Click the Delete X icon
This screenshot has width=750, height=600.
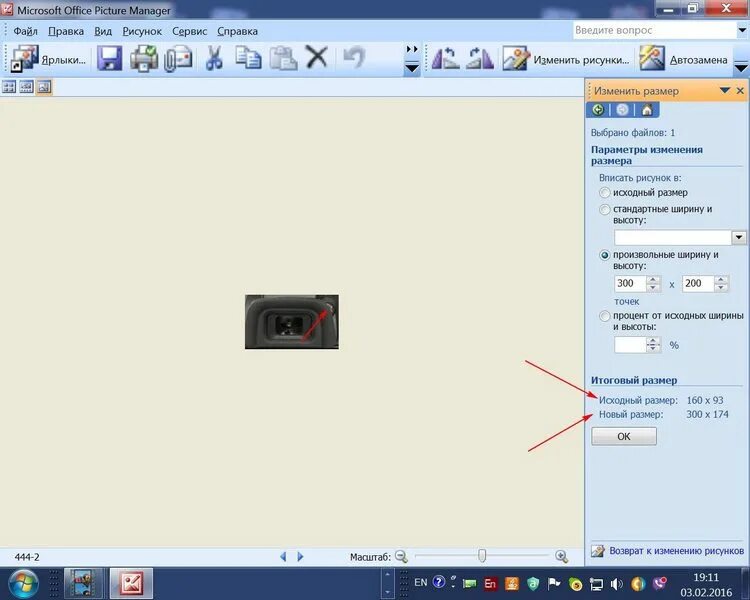317,58
